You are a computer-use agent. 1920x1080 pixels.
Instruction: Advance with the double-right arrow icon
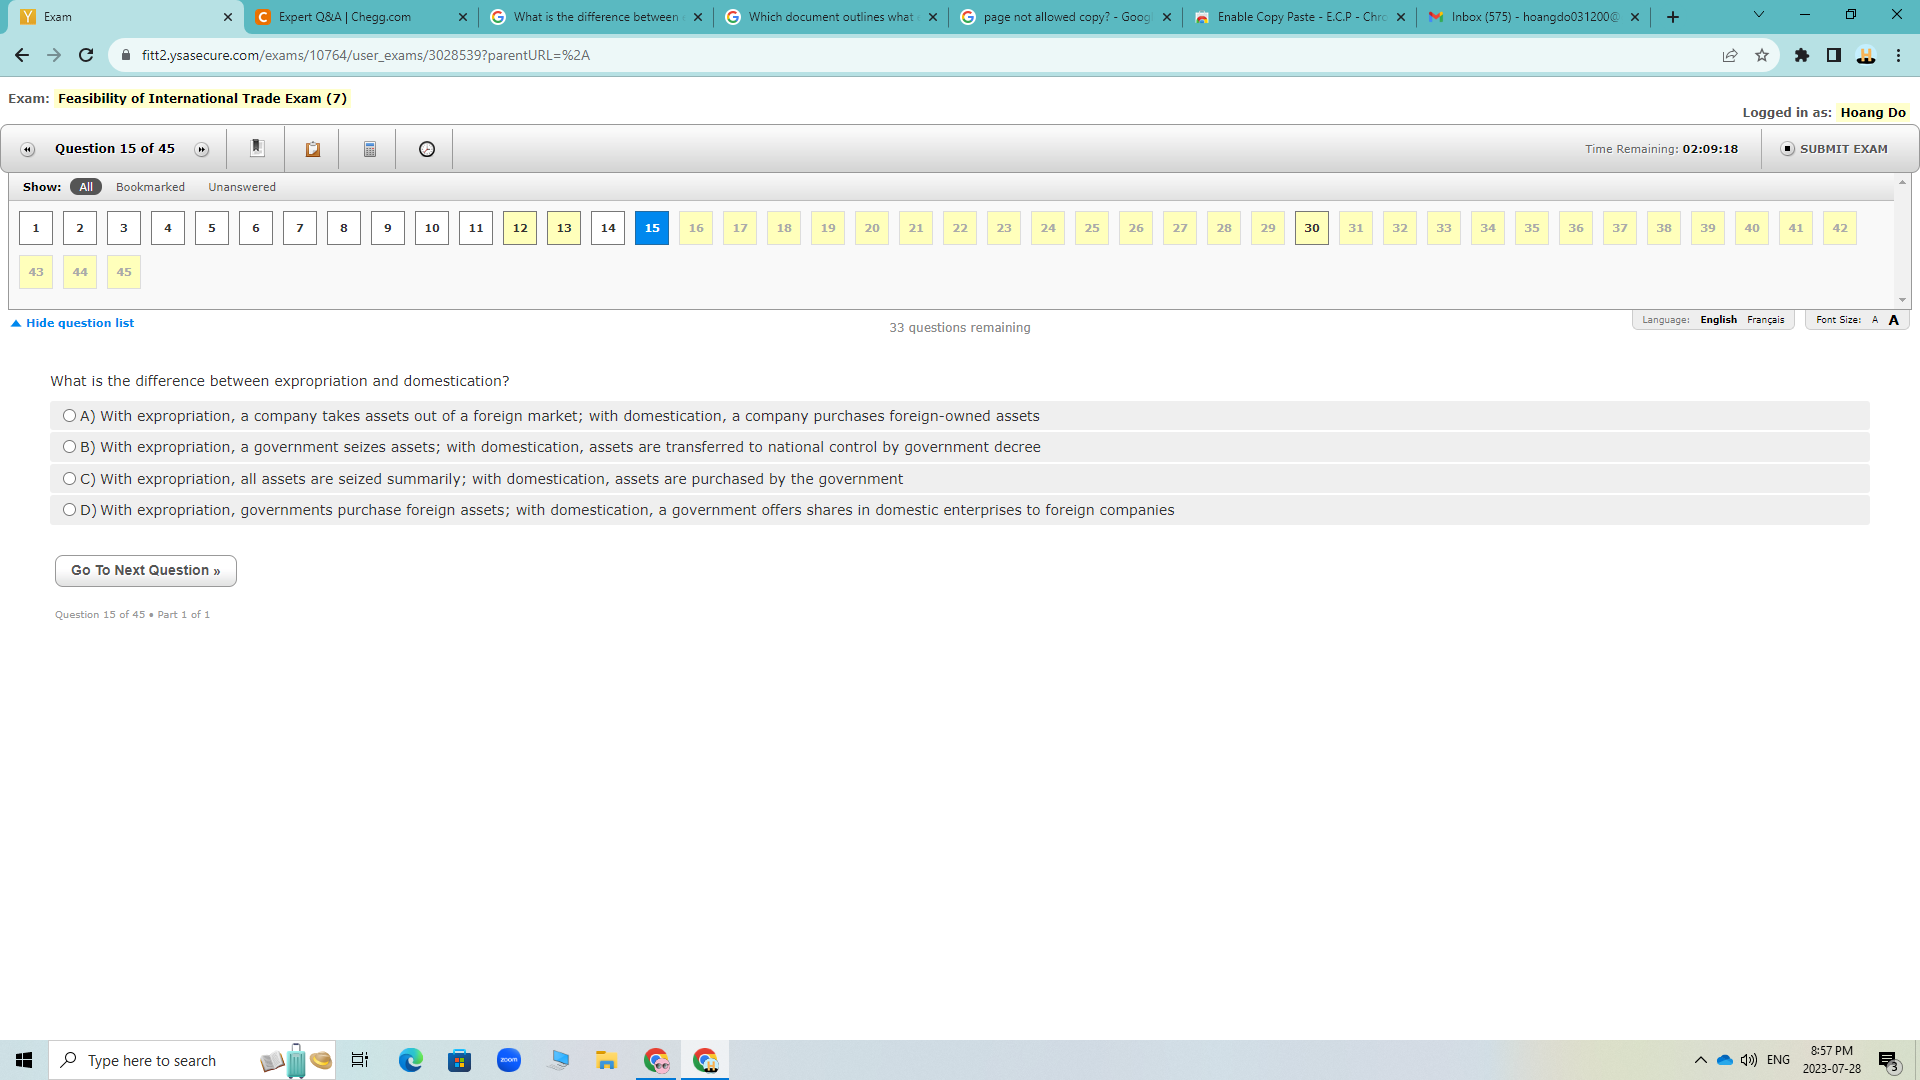202,148
